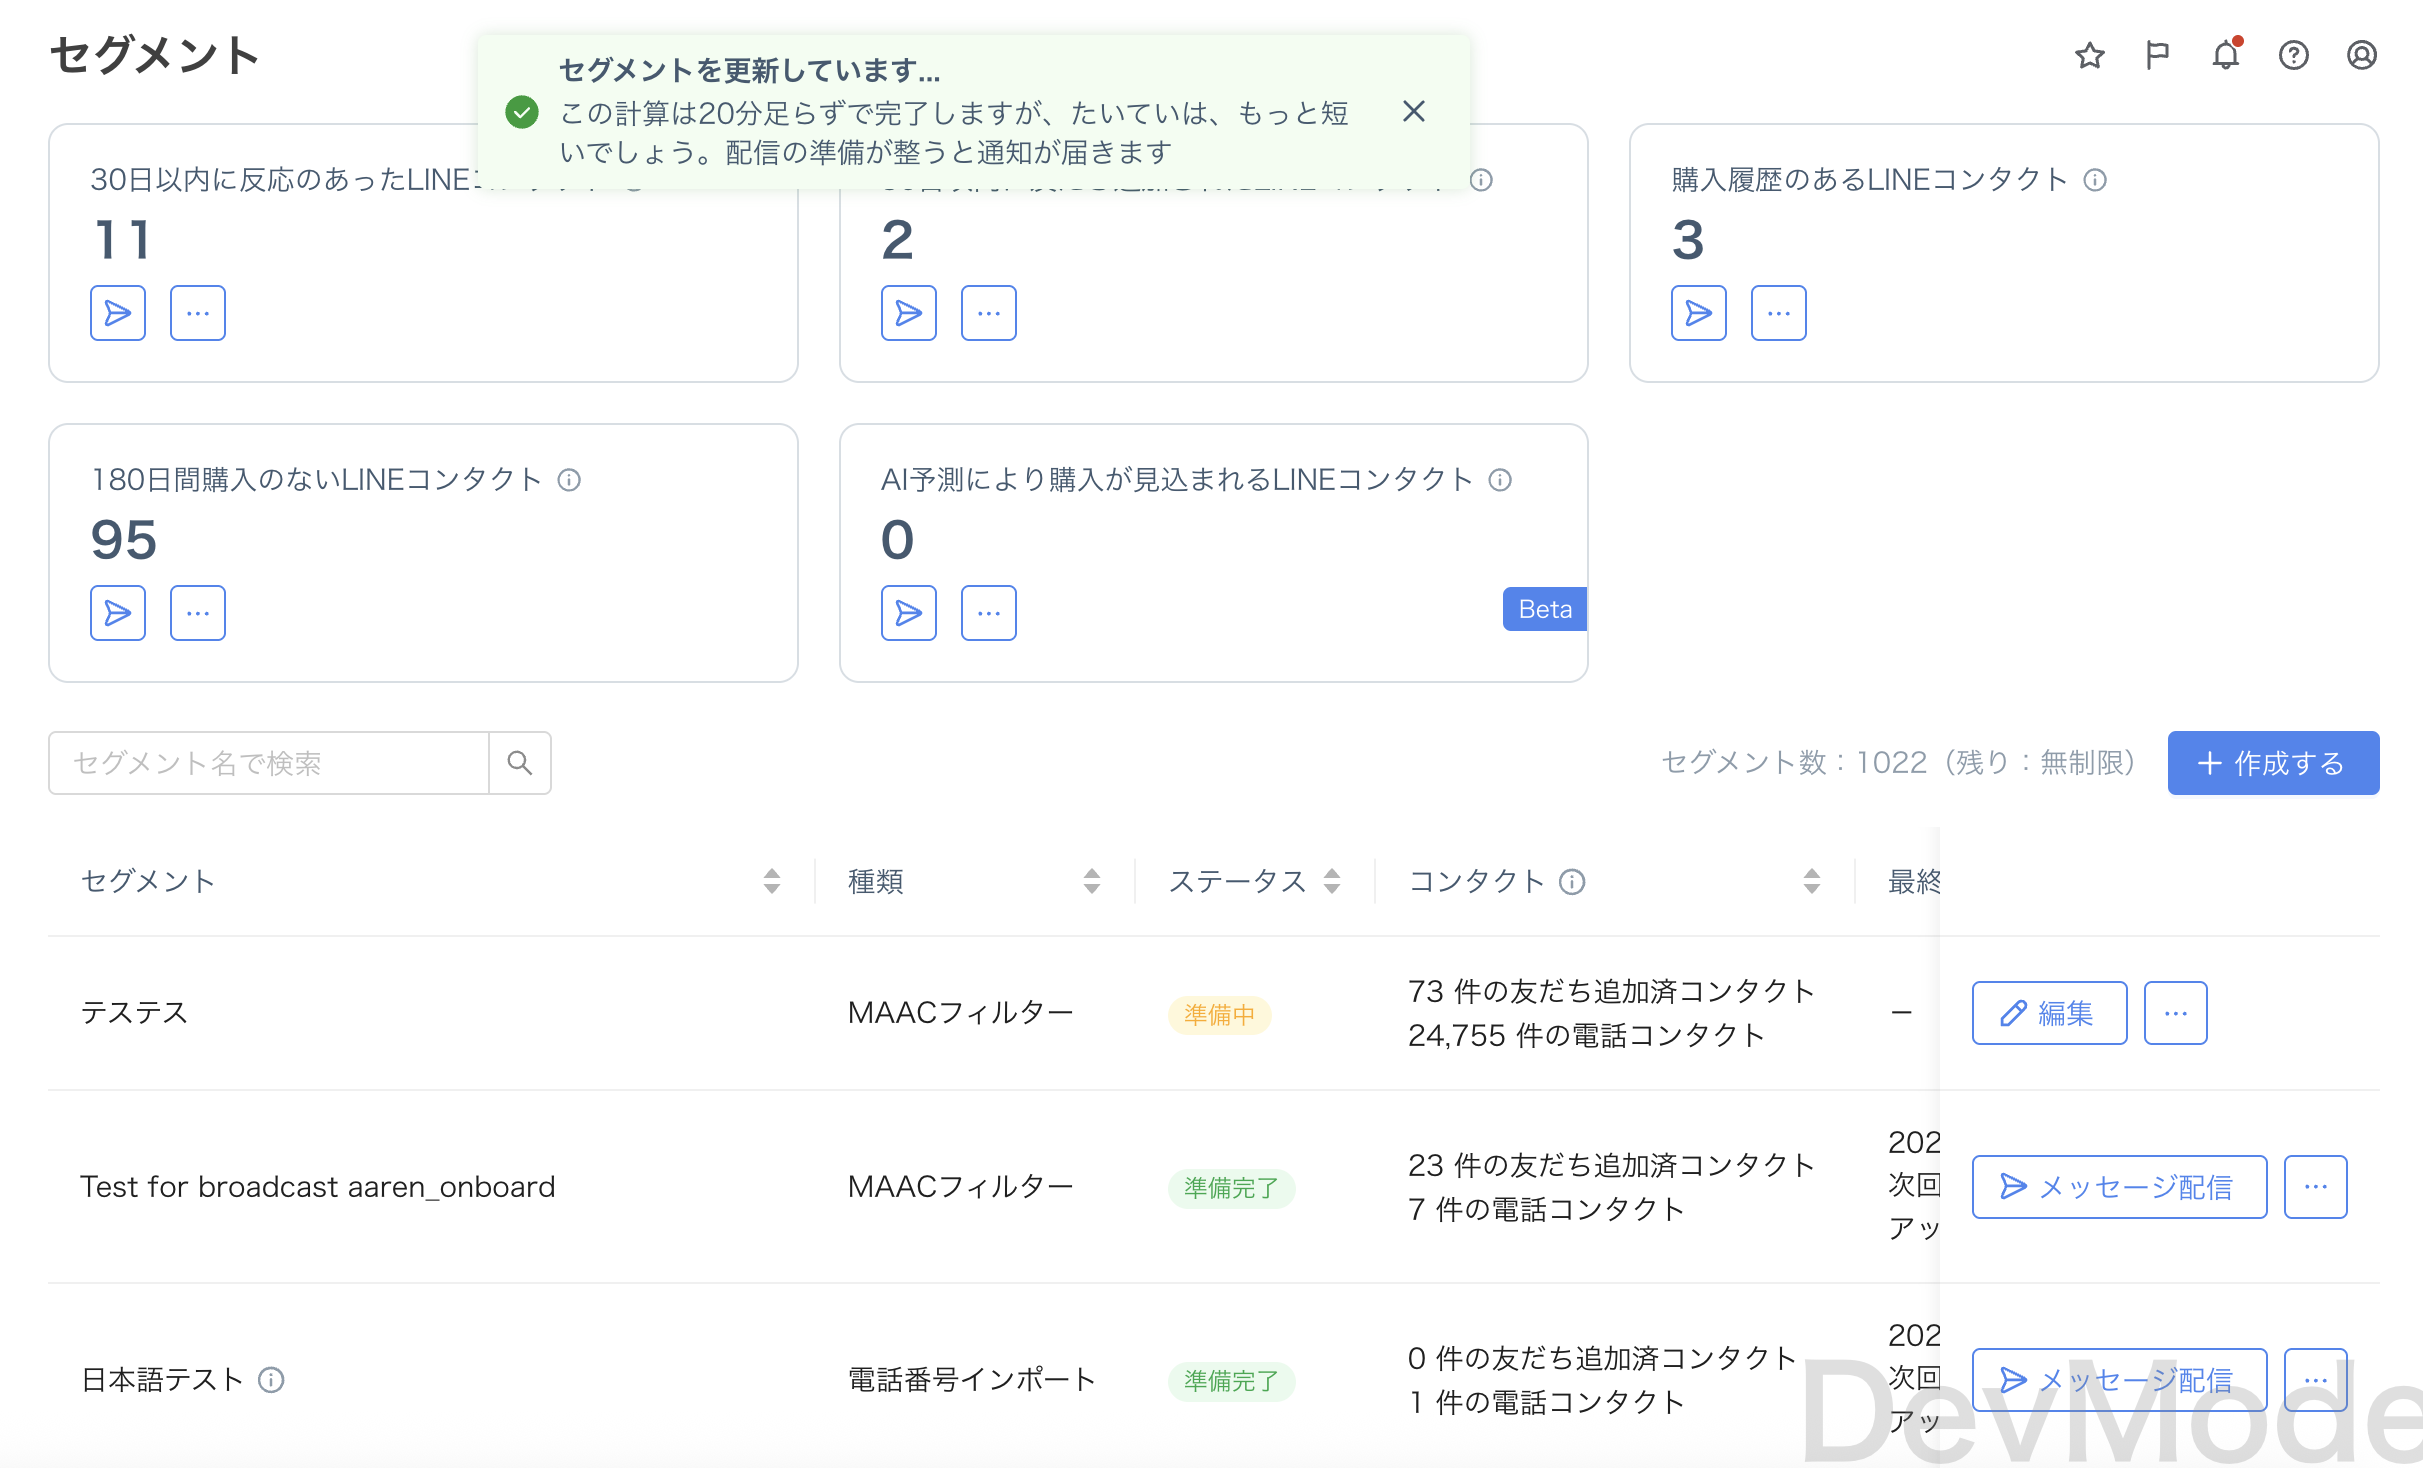Click the search magnifier button
2423x1468 pixels.
[x=519, y=763]
